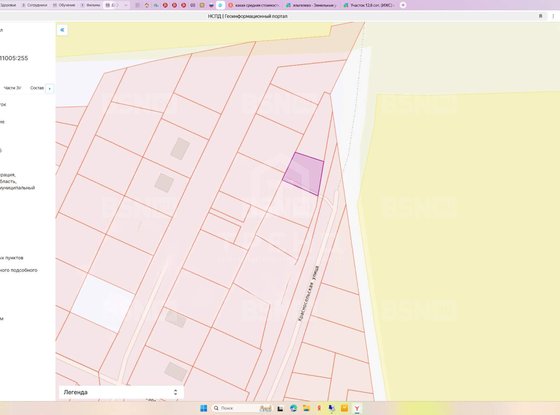Click the Красносельская улица street label
This screenshot has height=415, width=560.
click(309, 294)
